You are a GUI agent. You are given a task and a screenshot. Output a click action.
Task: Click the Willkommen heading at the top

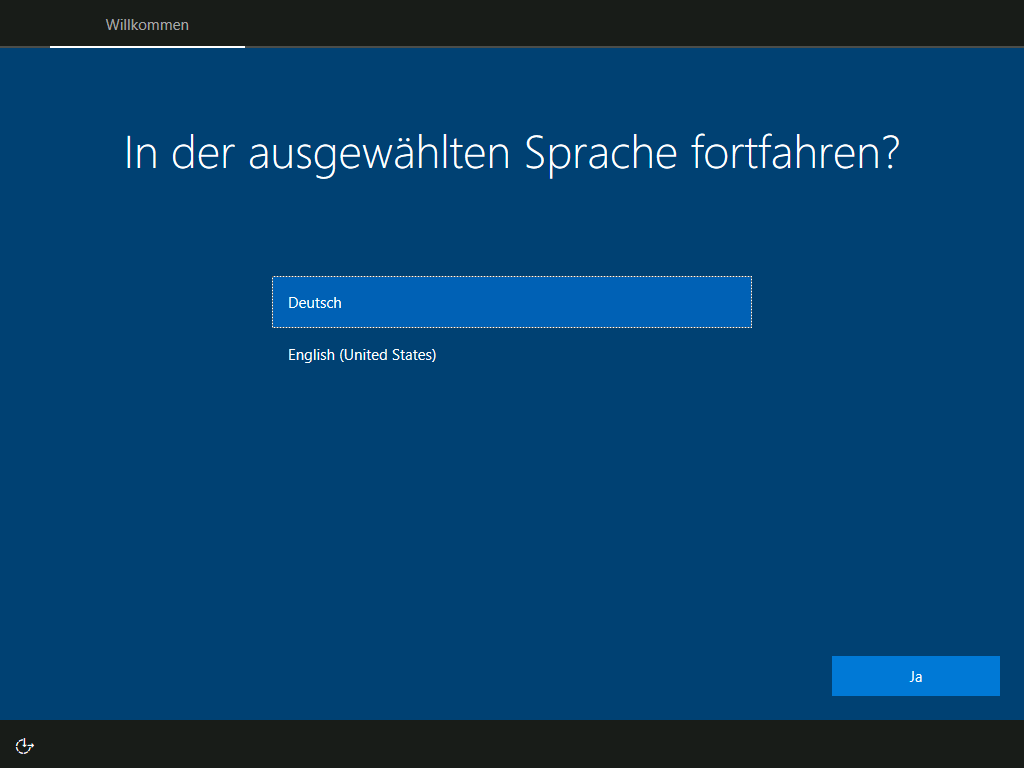click(x=146, y=24)
